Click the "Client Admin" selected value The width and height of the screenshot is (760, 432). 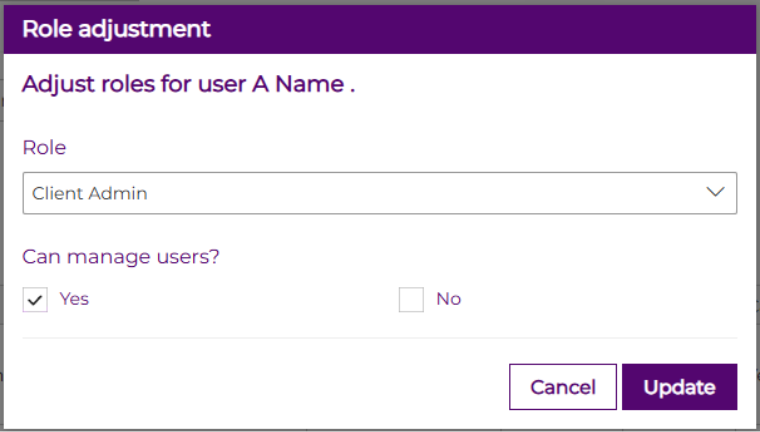(x=90, y=193)
